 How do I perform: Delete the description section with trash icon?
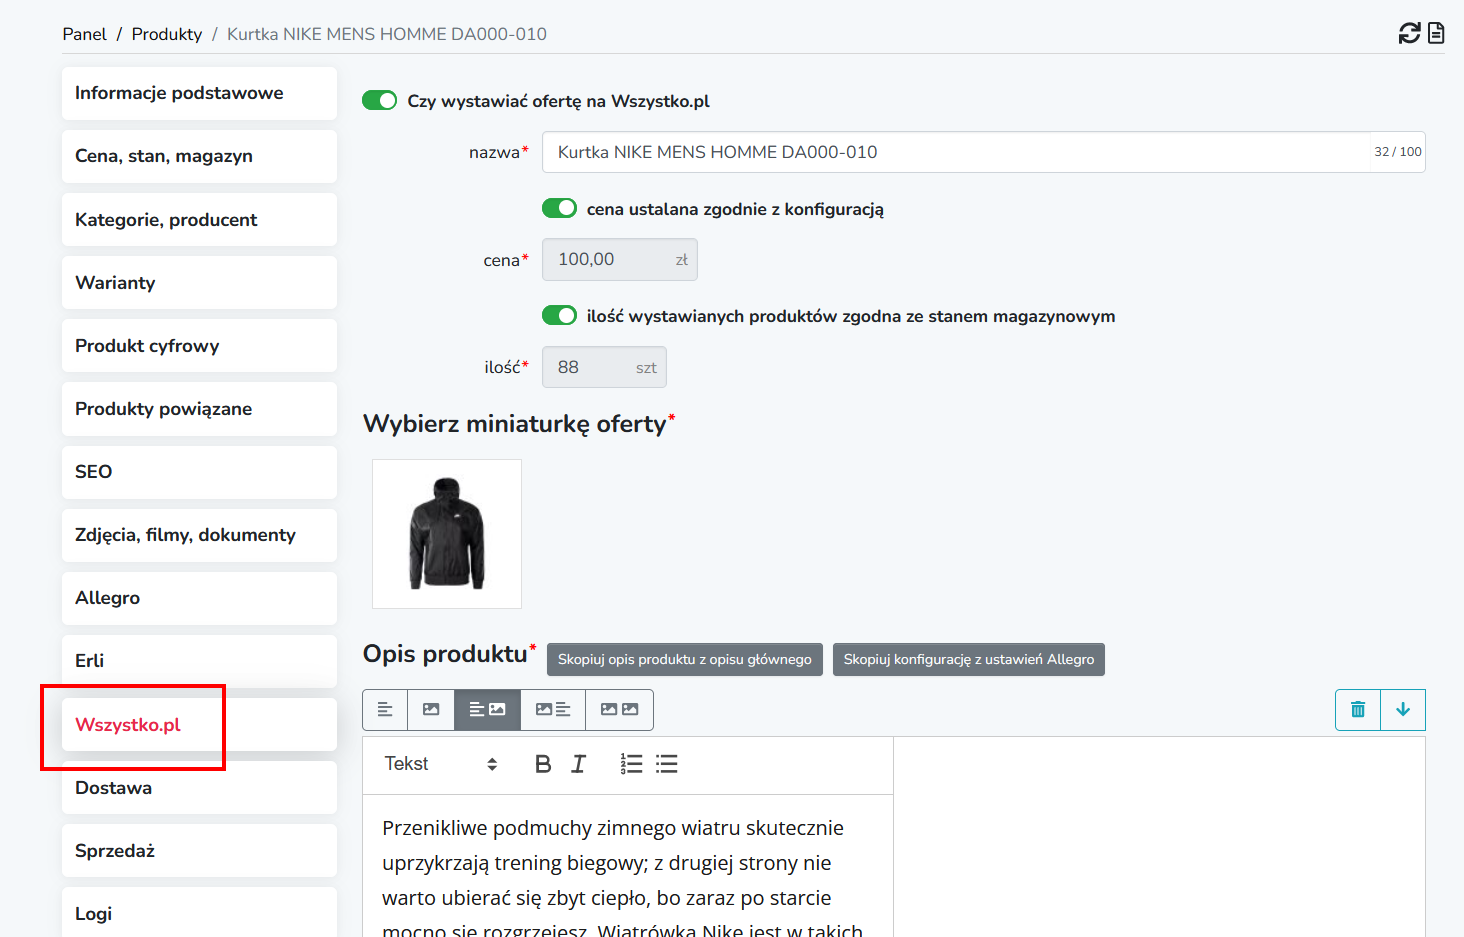tap(1358, 710)
